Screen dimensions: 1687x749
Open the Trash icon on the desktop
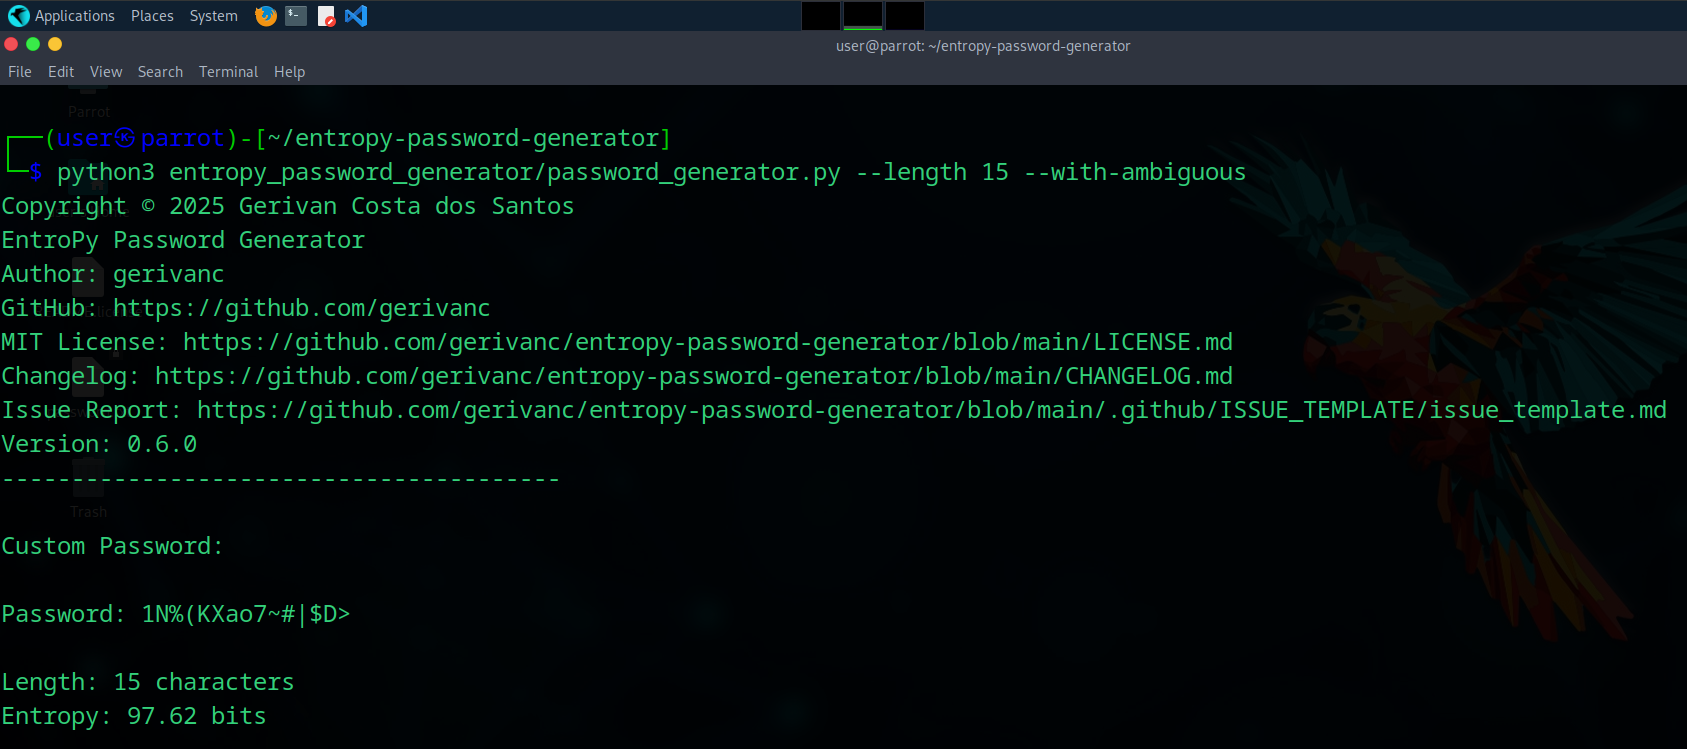point(88,485)
